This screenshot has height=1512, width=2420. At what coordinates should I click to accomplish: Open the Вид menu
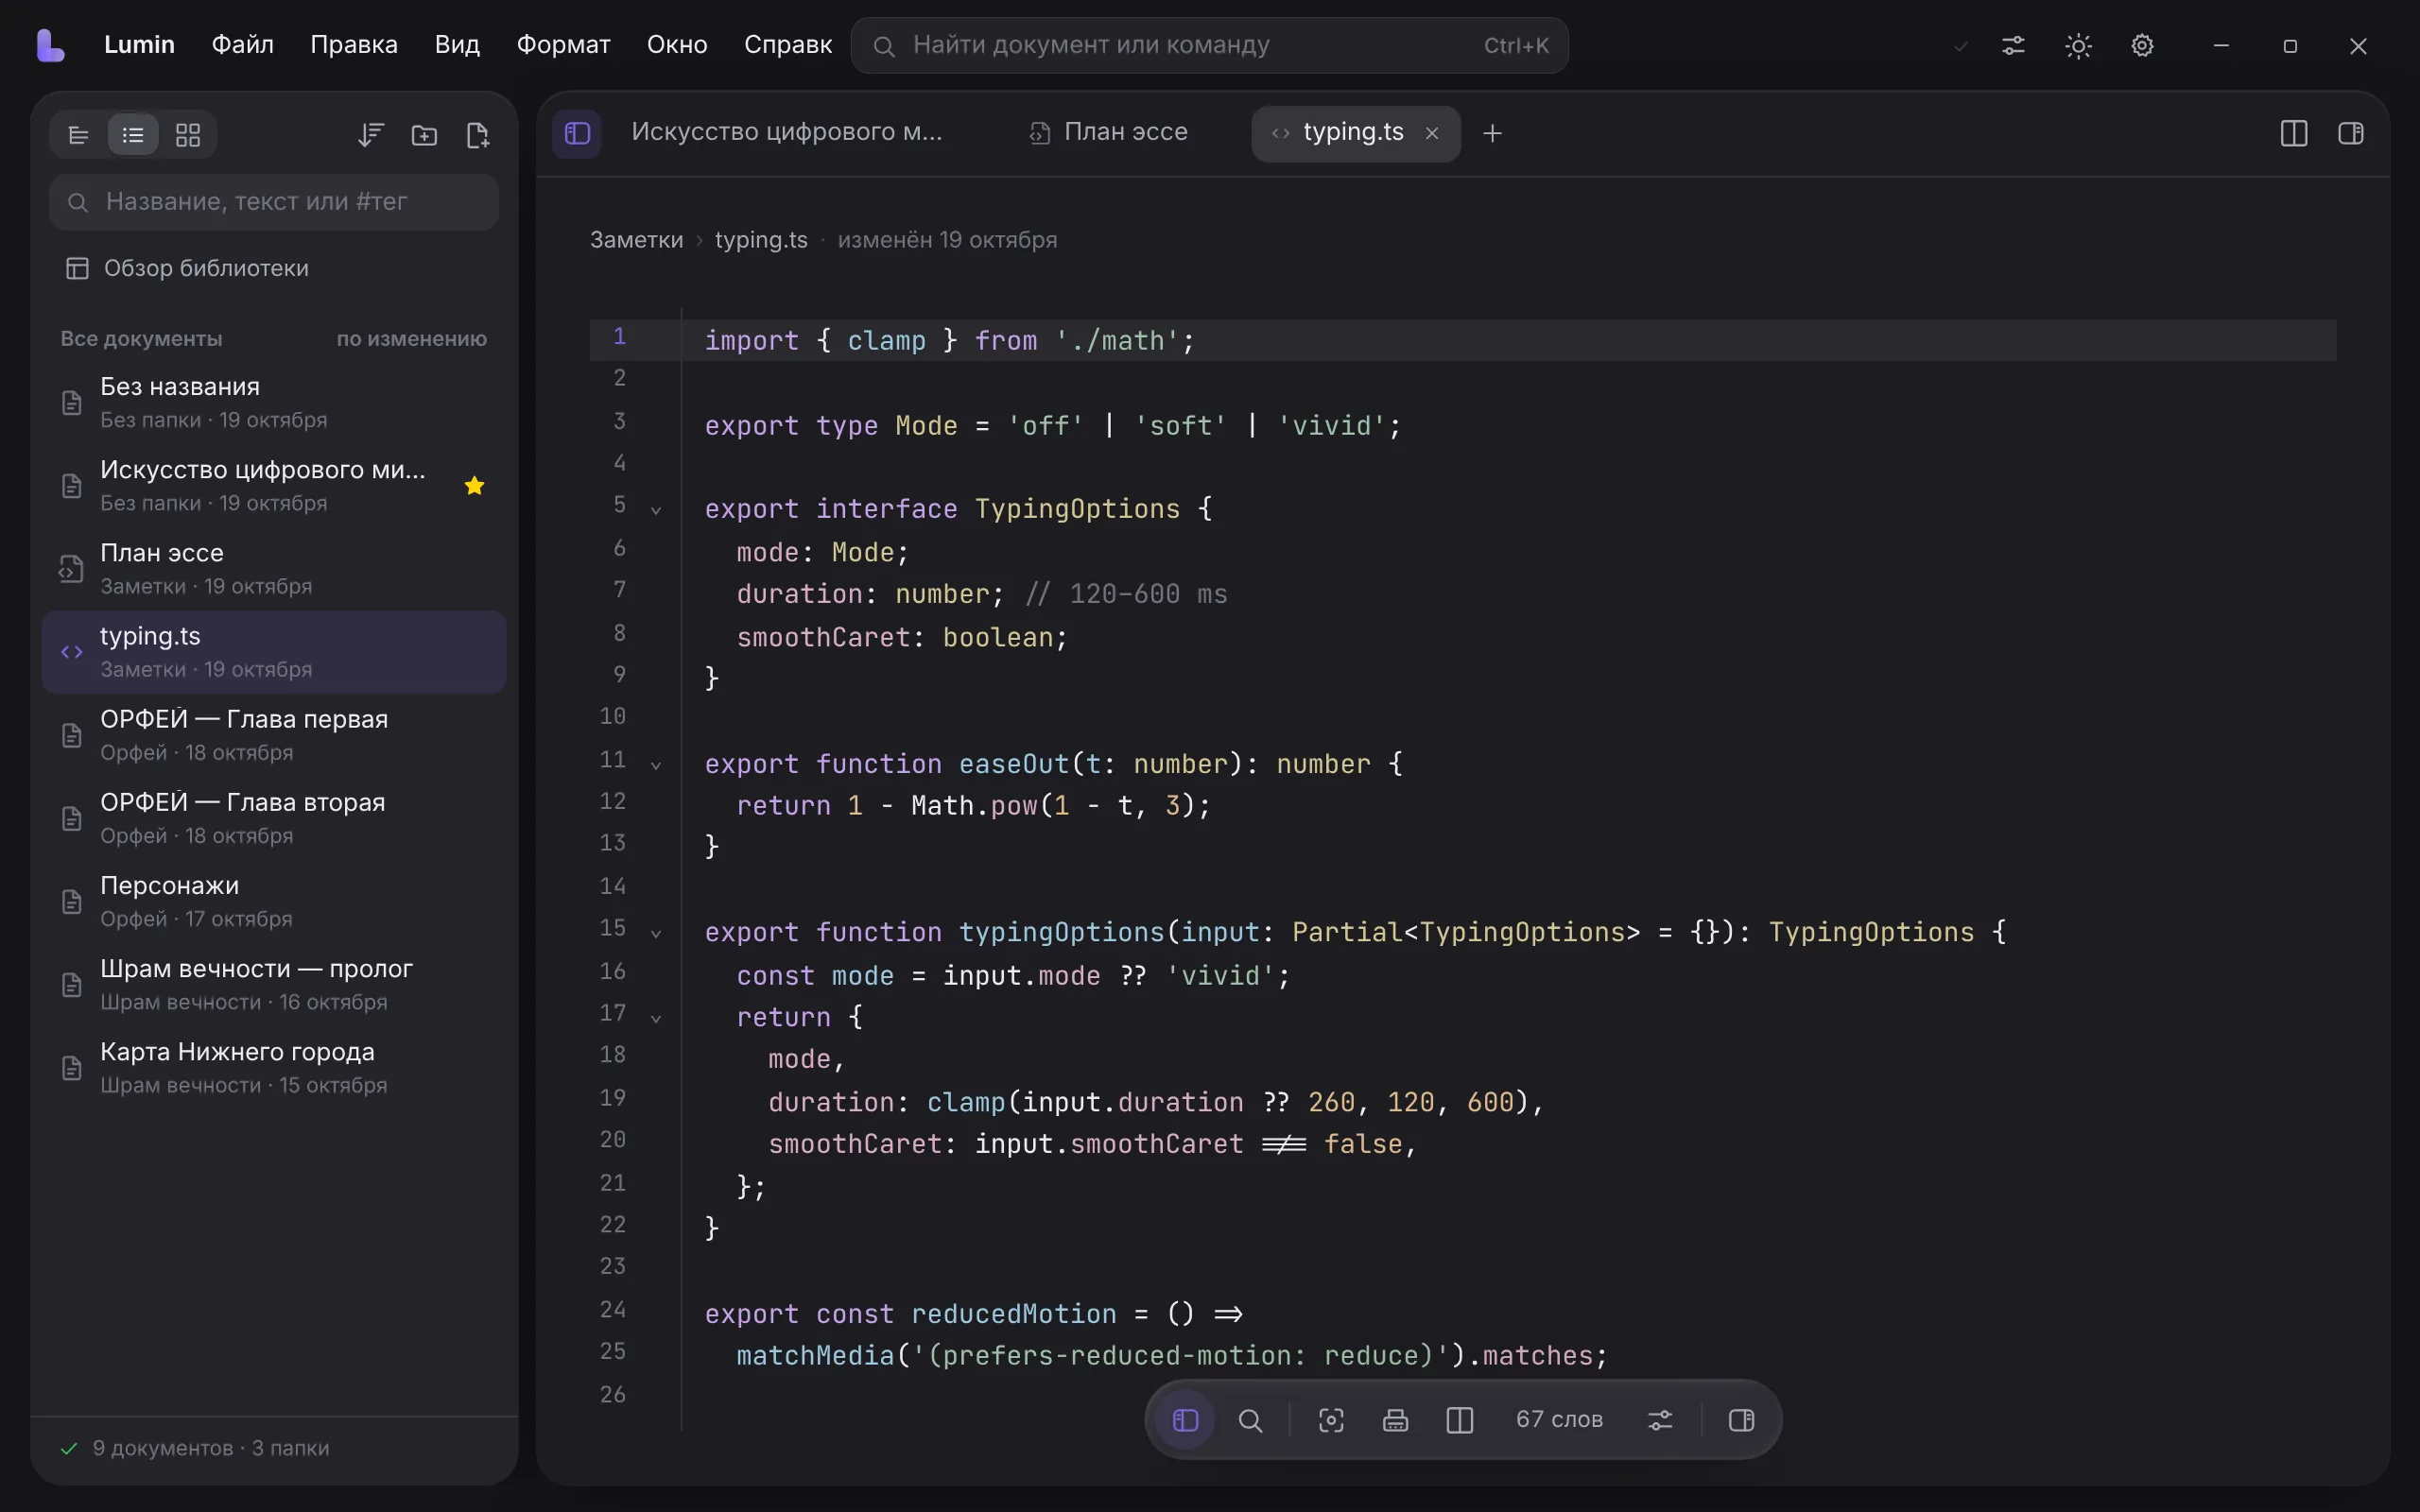coord(457,45)
